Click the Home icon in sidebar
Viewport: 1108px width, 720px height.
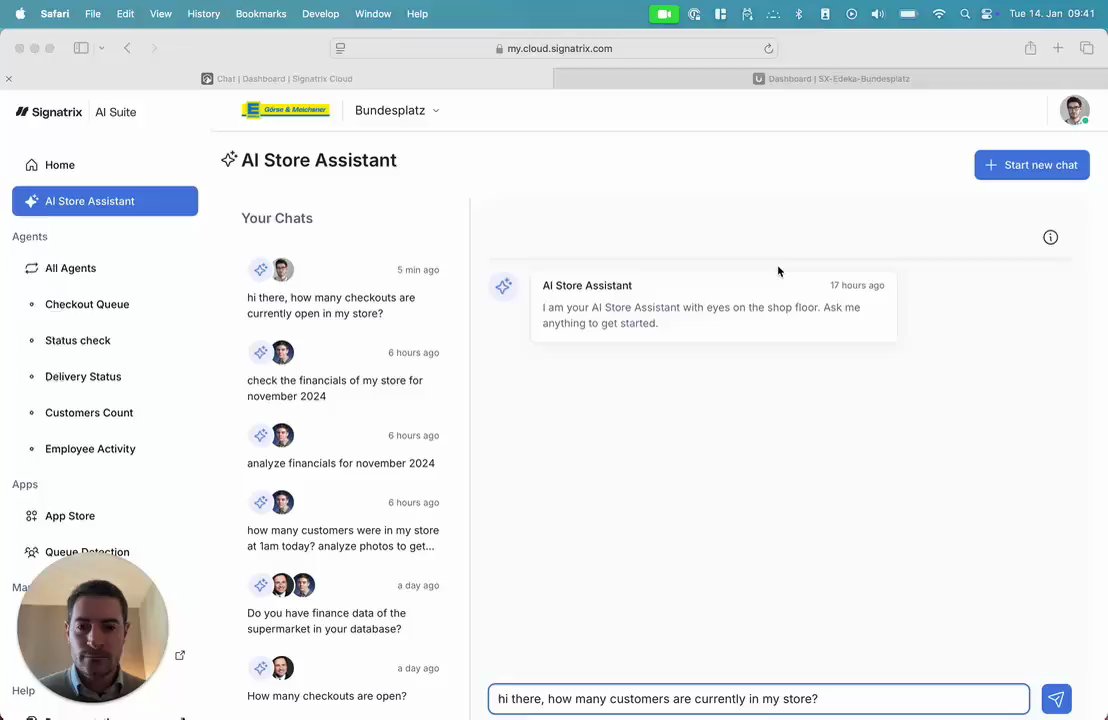click(x=31, y=165)
